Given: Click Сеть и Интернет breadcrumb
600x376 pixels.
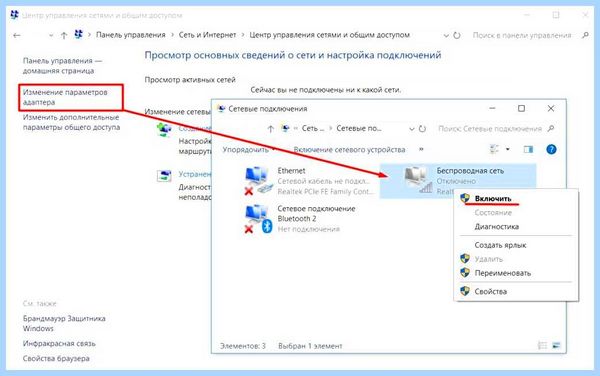Looking at the screenshot, I should tap(207, 35).
